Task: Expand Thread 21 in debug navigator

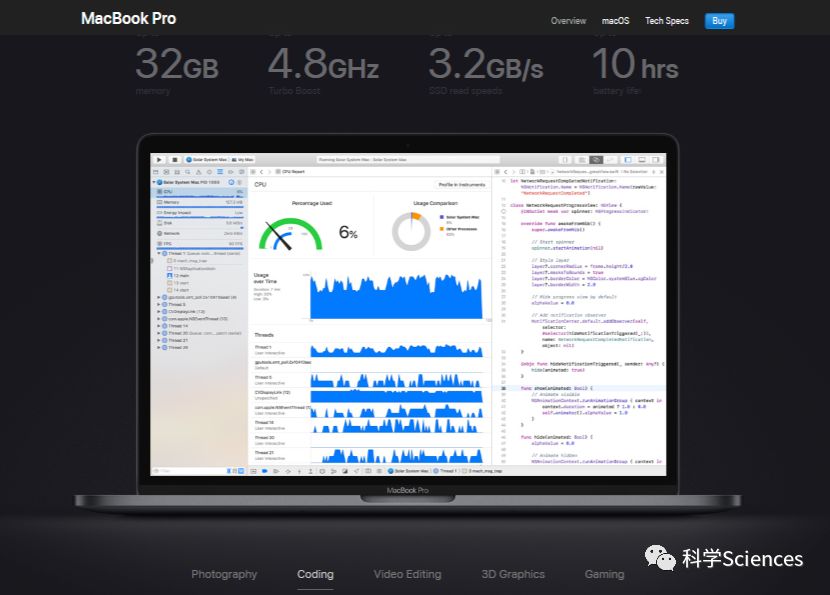Action: tap(159, 340)
